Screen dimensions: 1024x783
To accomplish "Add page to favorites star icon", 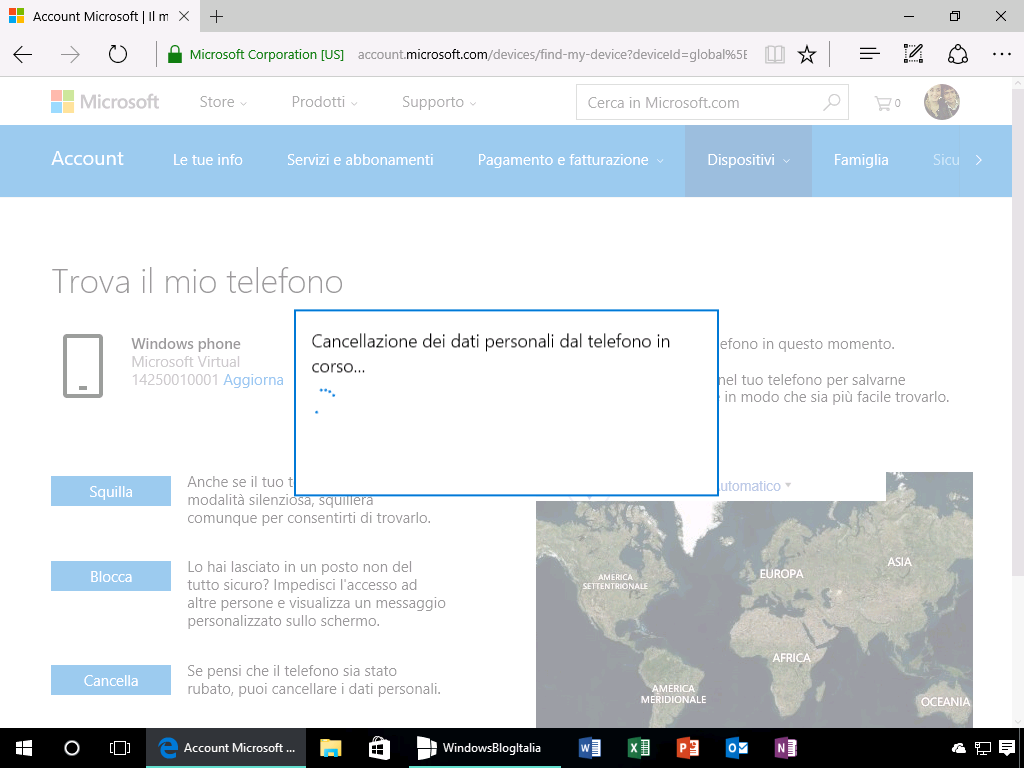I will click(807, 54).
